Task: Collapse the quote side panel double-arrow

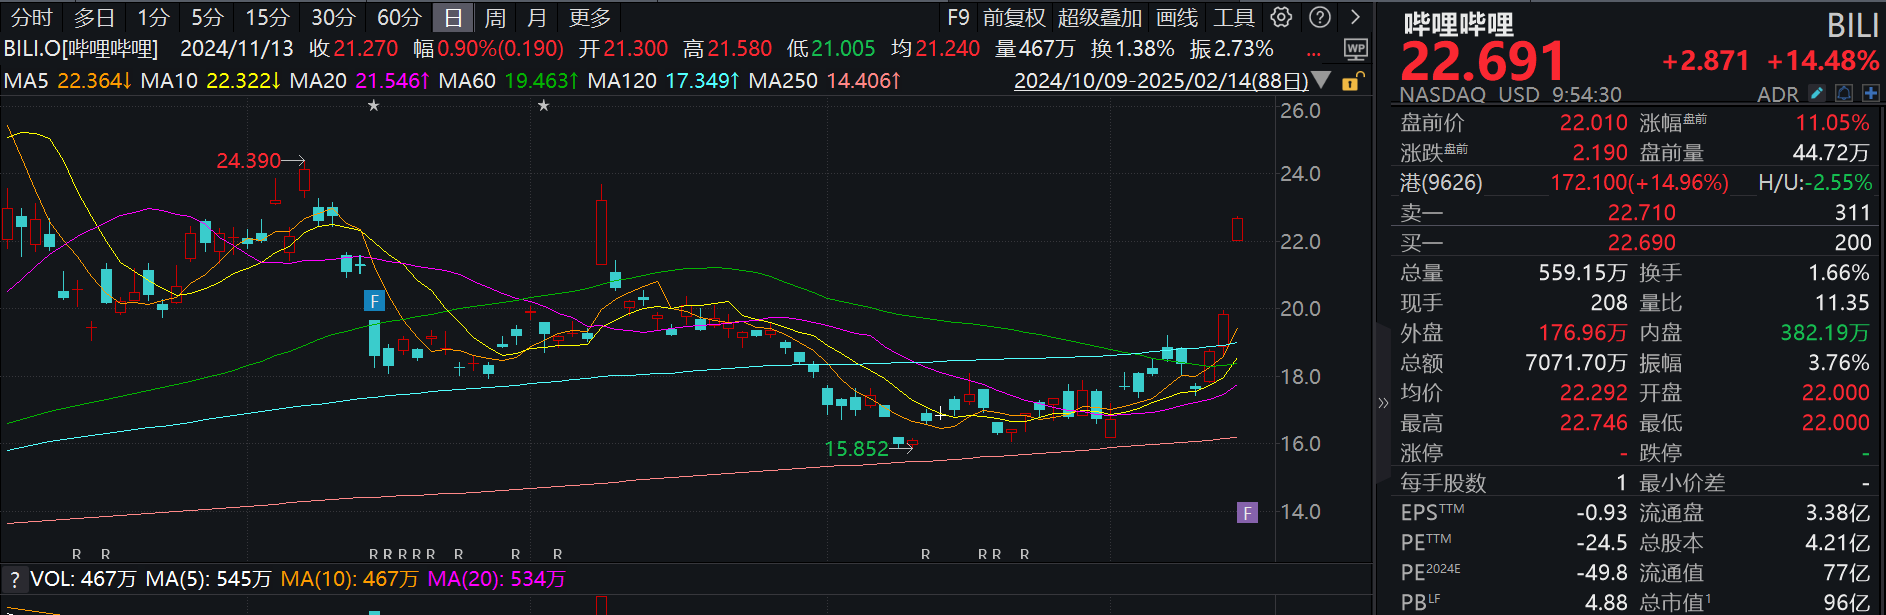Action: pos(1383,403)
